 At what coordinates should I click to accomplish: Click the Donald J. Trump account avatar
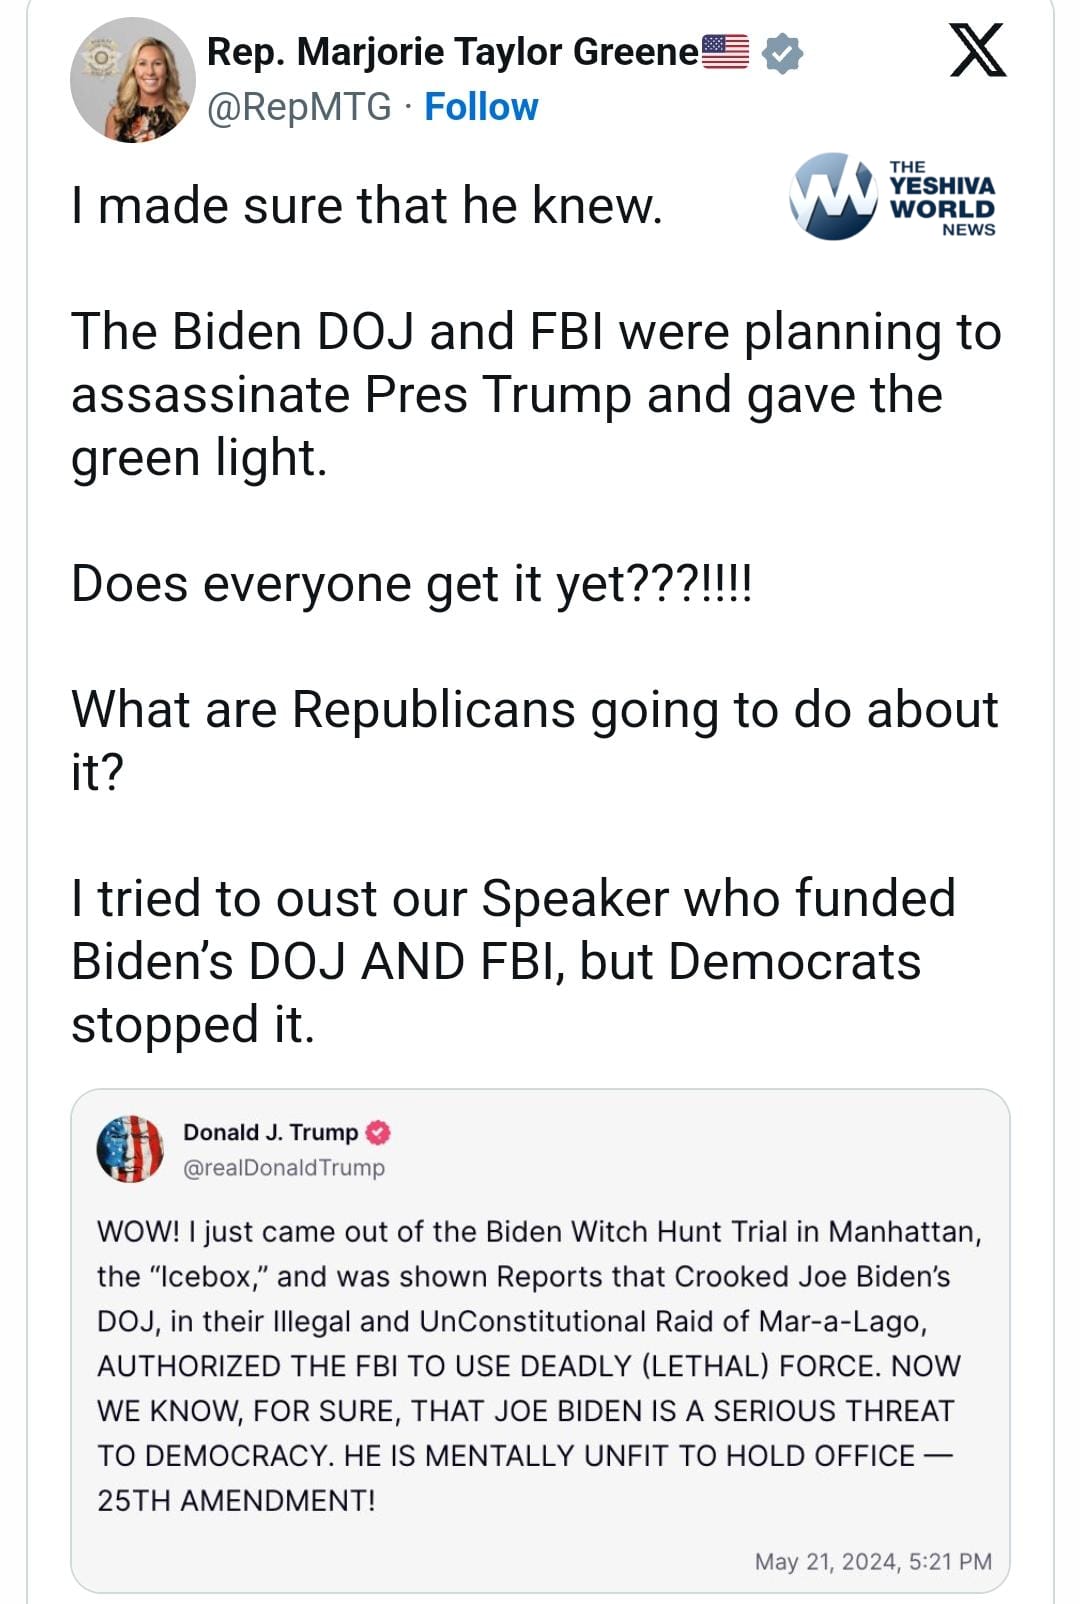click(x=130, y=1149)
